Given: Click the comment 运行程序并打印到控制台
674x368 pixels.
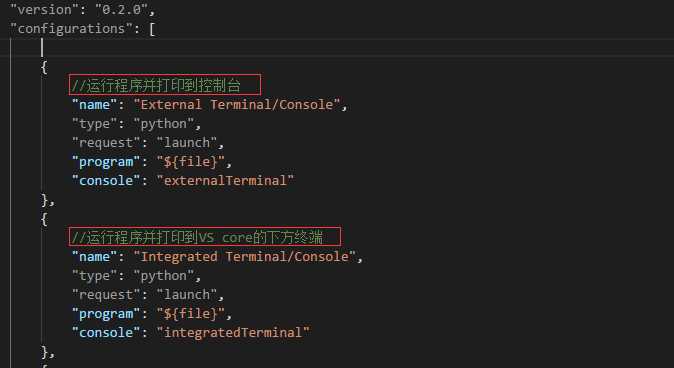Looking at the screenshot, I should [x=156, y=86].
